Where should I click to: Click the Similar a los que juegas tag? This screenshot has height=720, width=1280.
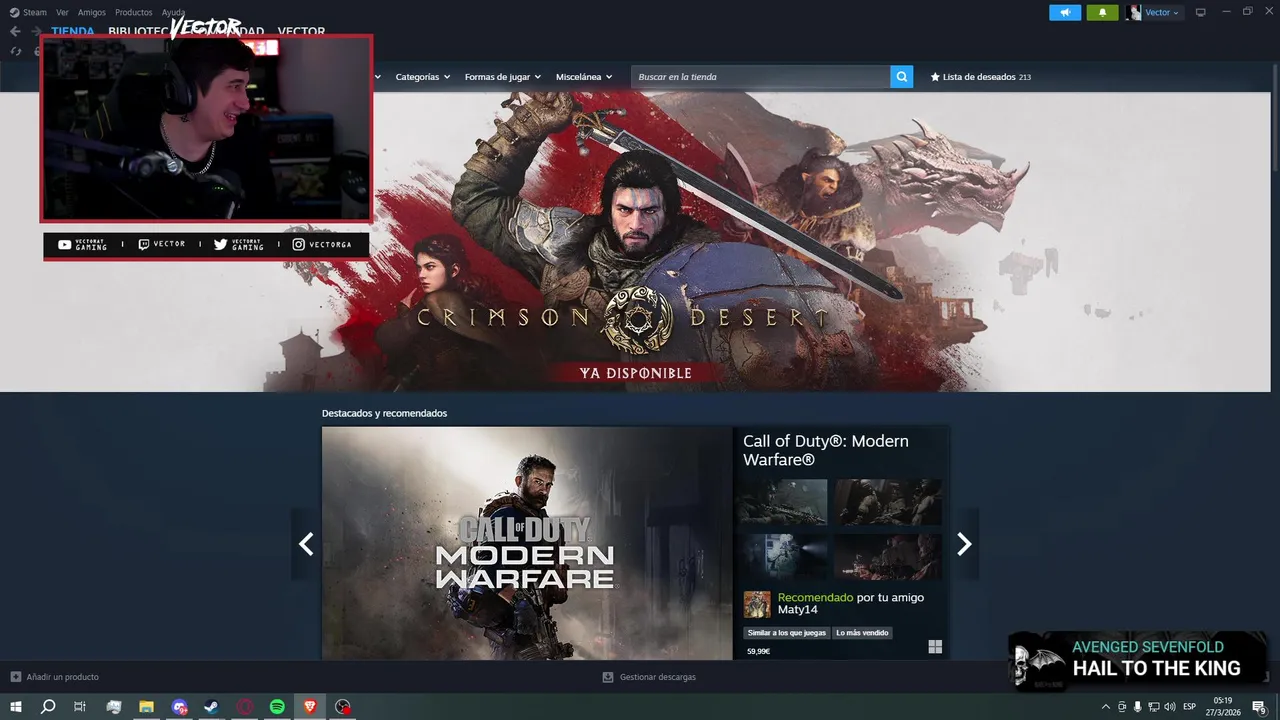point(787,633)
